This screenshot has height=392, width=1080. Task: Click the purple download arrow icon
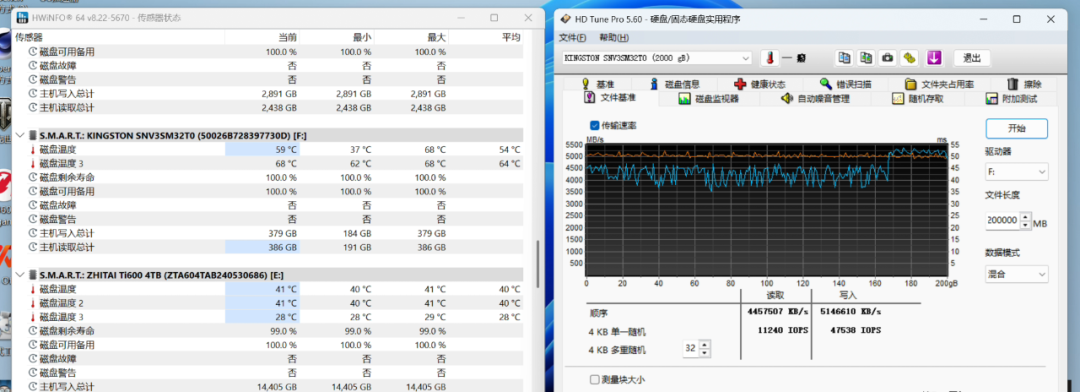(x=933, y=58)
